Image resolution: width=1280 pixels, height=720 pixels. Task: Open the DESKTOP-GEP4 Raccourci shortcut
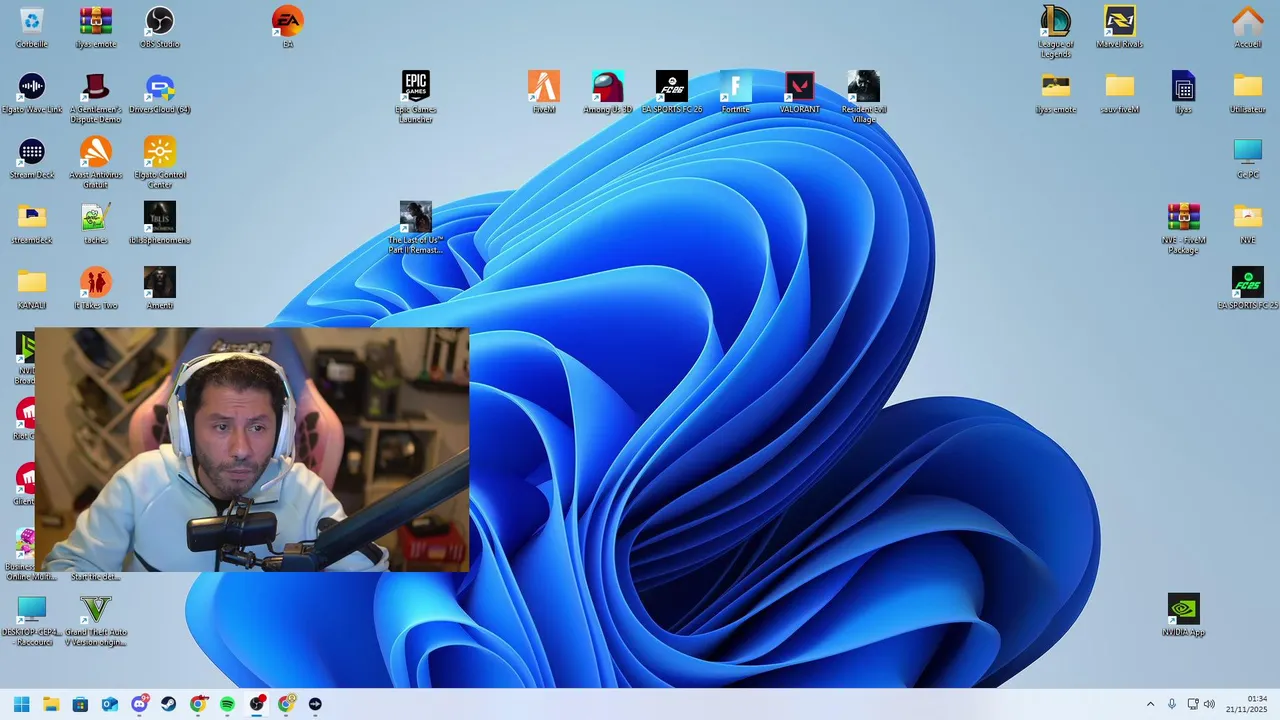click(x=32, y=609)
